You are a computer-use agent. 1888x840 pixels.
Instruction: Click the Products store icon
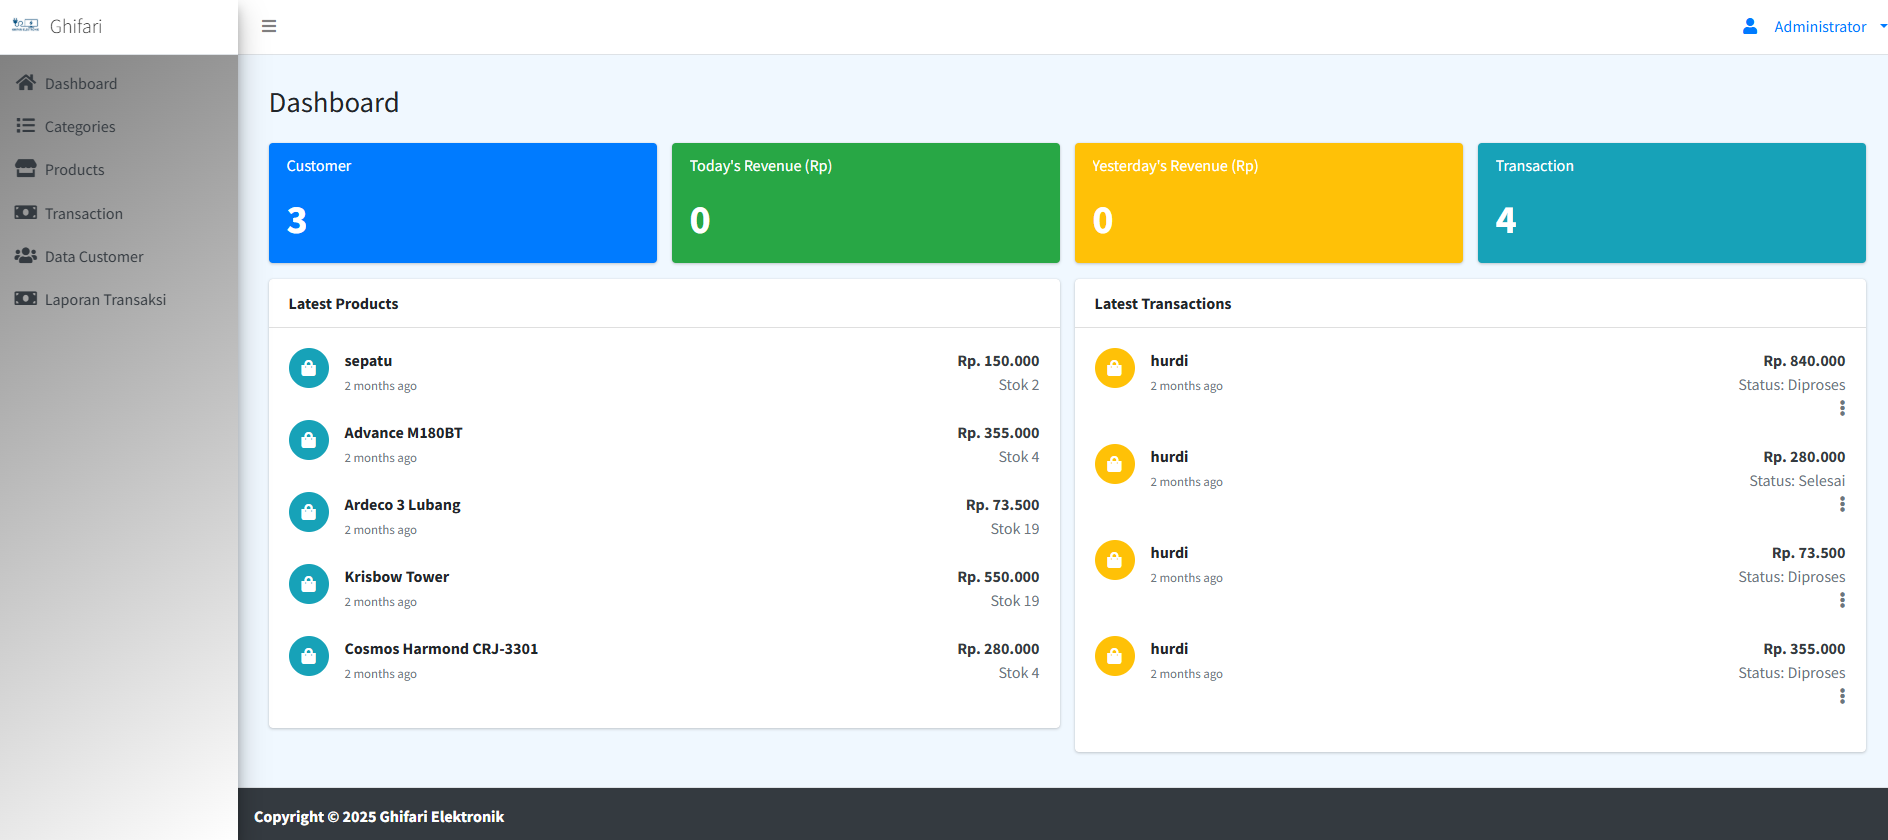26,169
